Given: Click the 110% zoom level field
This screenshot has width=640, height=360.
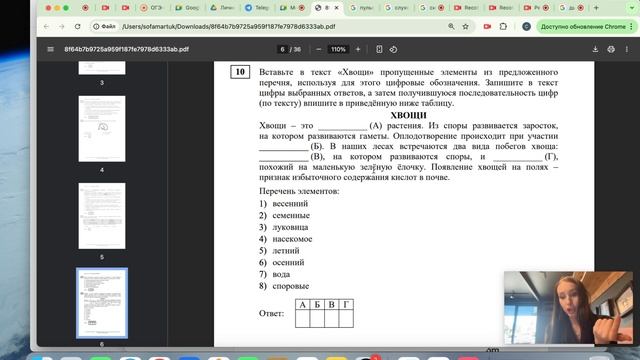Looking at the screenshot, I should (338, 49).
